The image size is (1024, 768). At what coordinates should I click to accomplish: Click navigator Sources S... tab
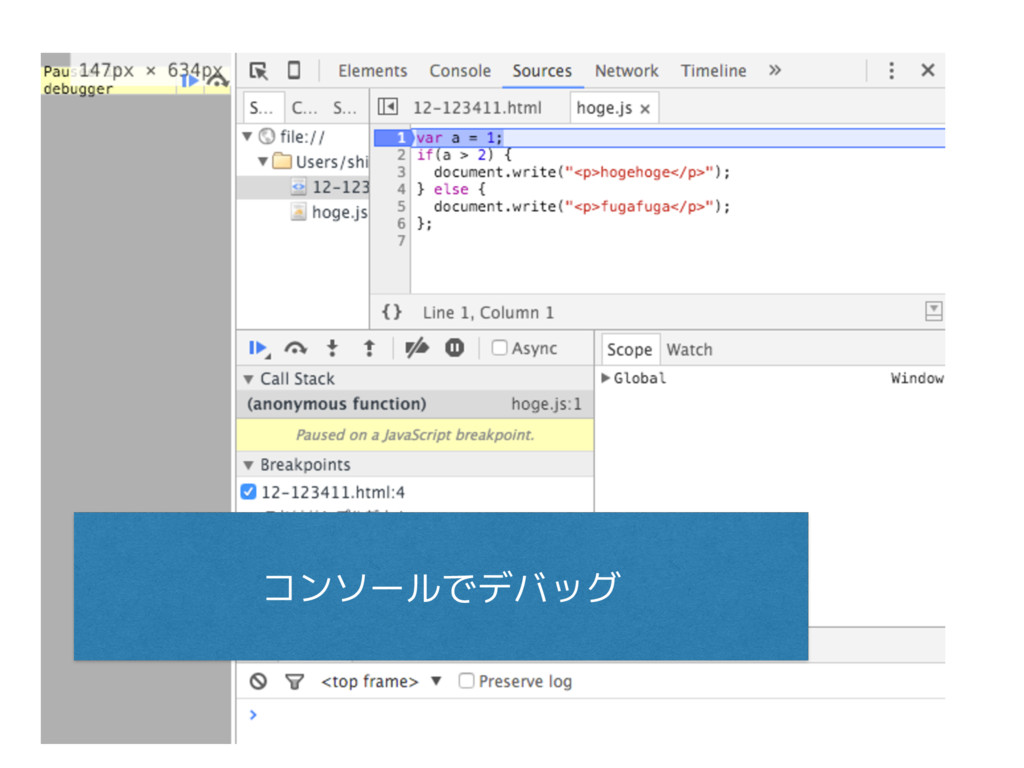click(261, 108)
